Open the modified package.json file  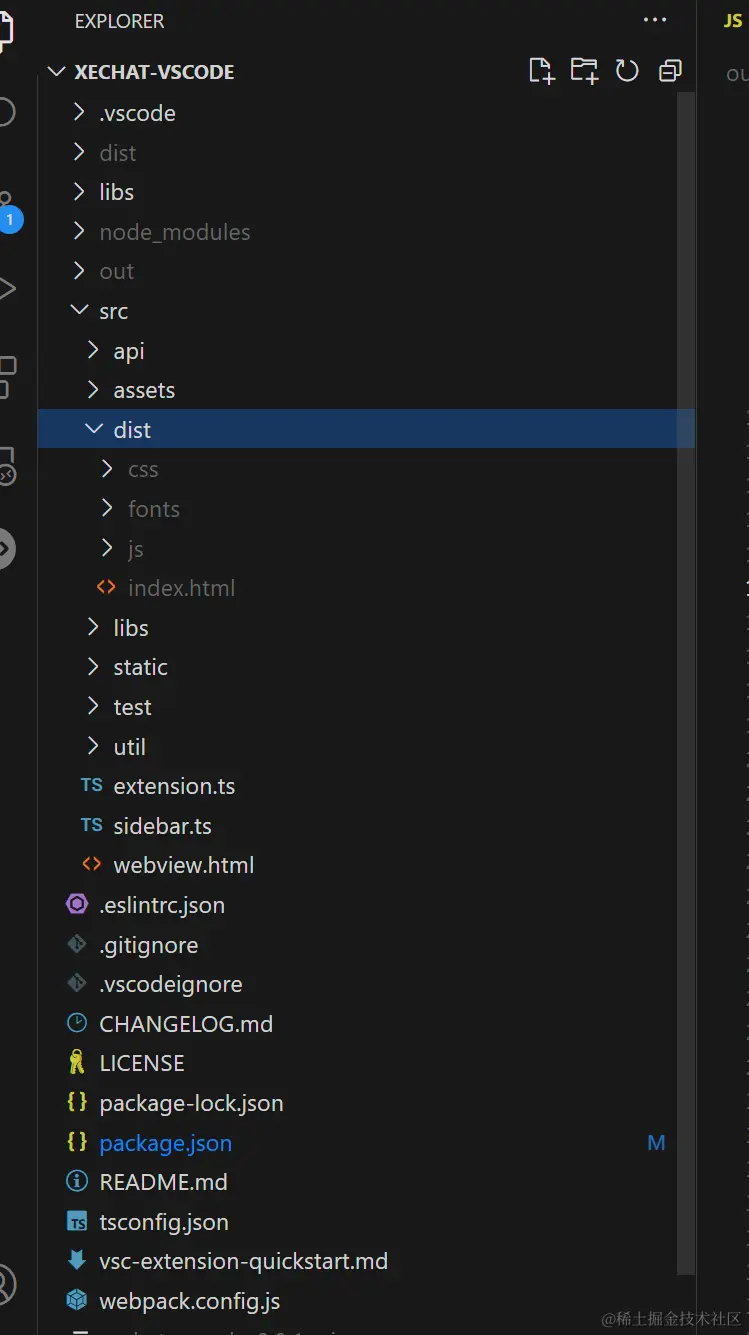pyautogui.click(x=165, y=1143)
